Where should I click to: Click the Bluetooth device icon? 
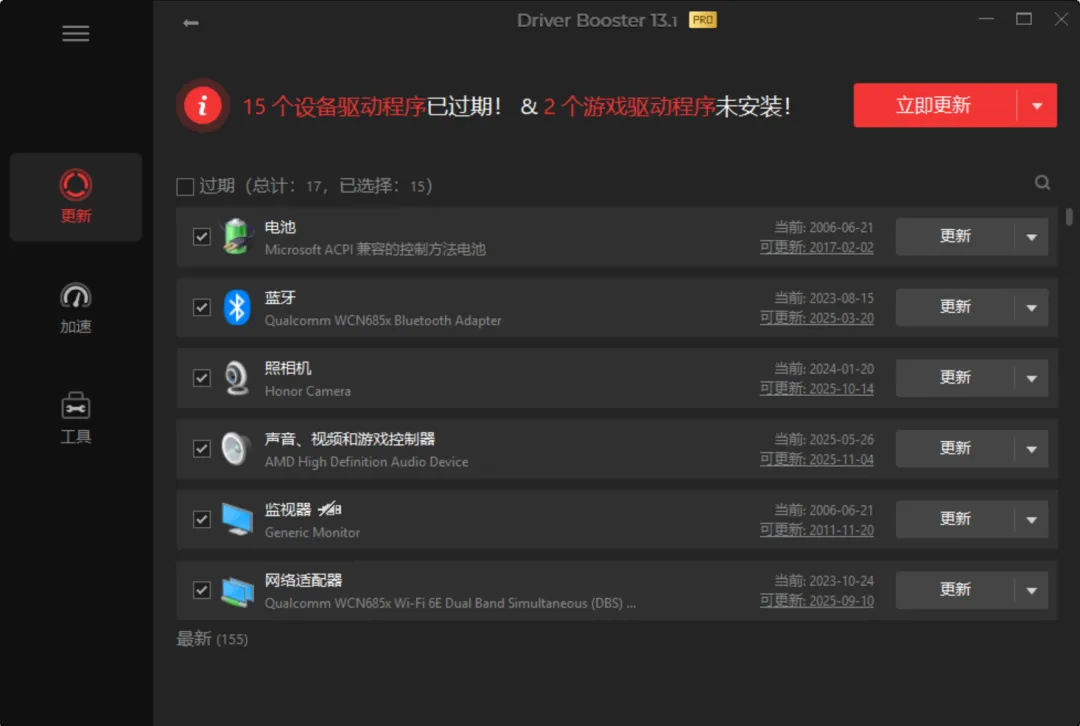point(236,307)
